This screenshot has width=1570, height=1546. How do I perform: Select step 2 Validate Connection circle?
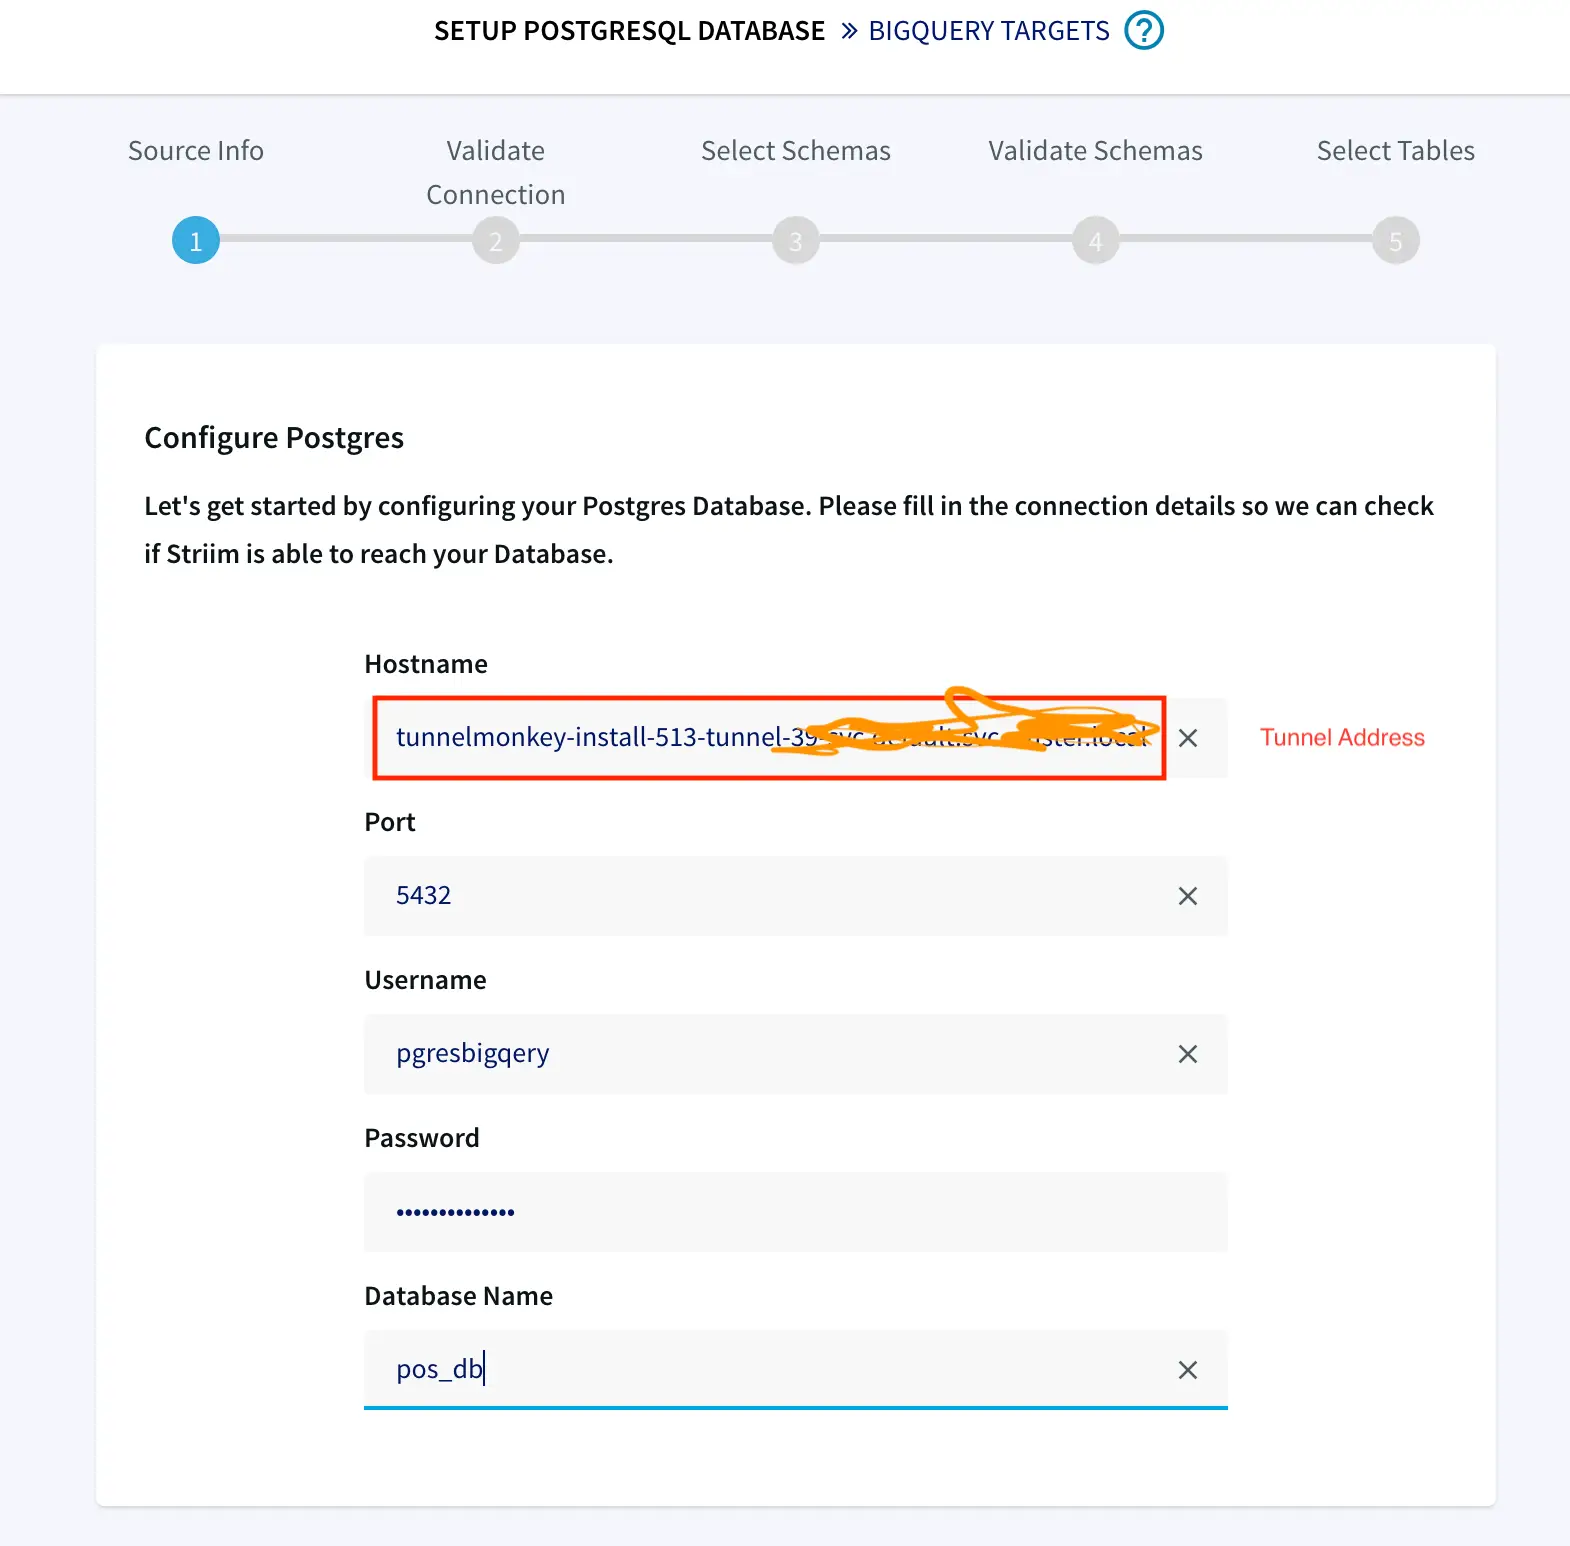coord(496,241)
